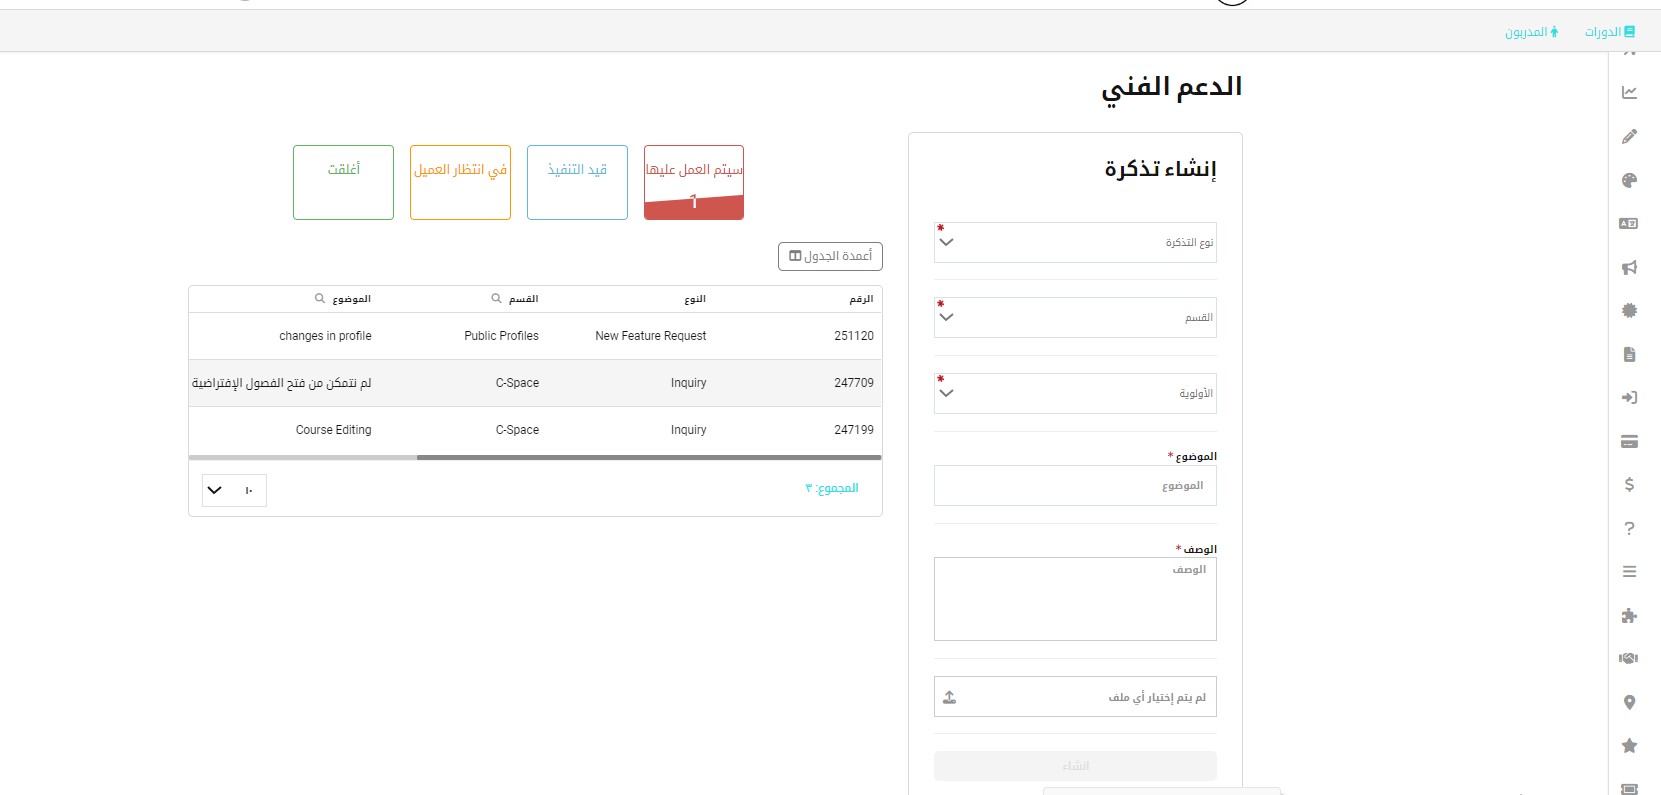Click the search icon beside الموضوع column
The height and width of the screenshot is (795, 1661).
[320, 298]
